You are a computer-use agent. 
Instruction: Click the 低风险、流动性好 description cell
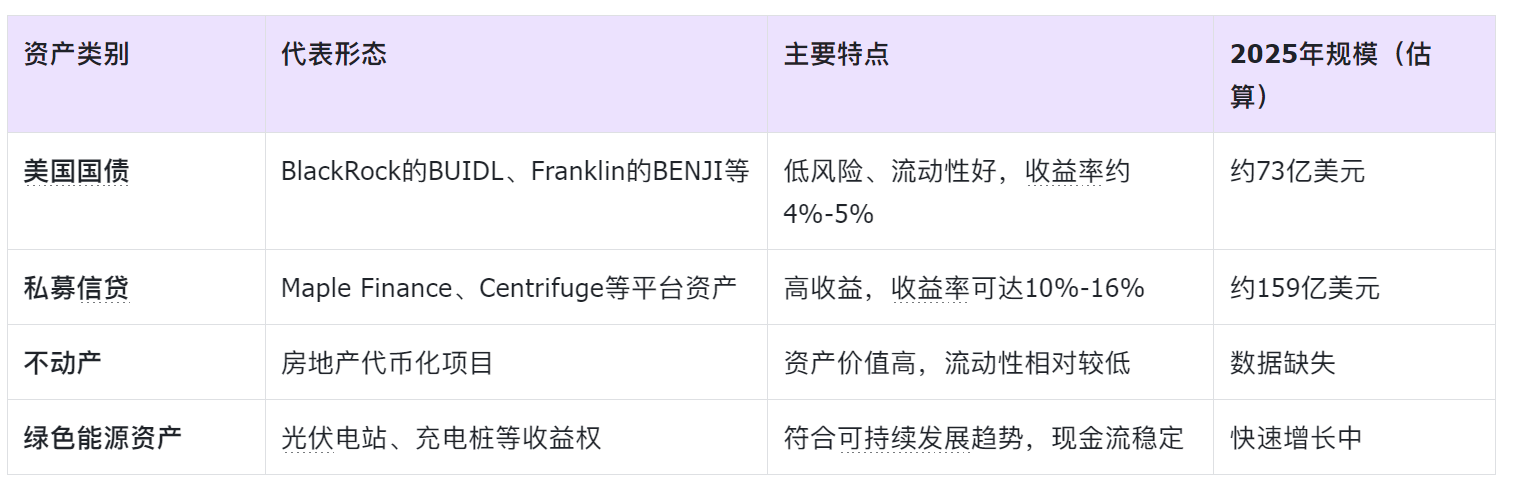(x=957, y=191)
